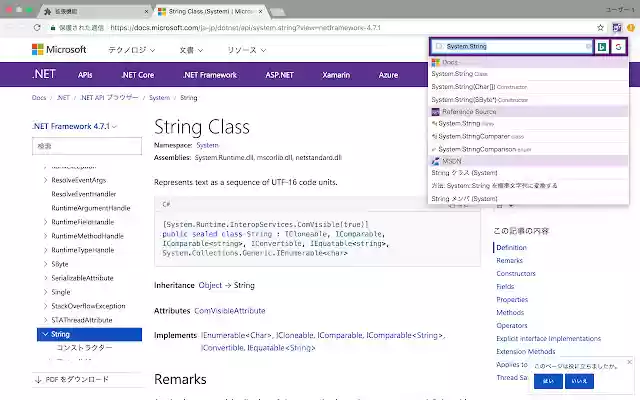Open the テクノロジ dropdown menu
Screen dimensions: 640x400
tap(131, 50)
